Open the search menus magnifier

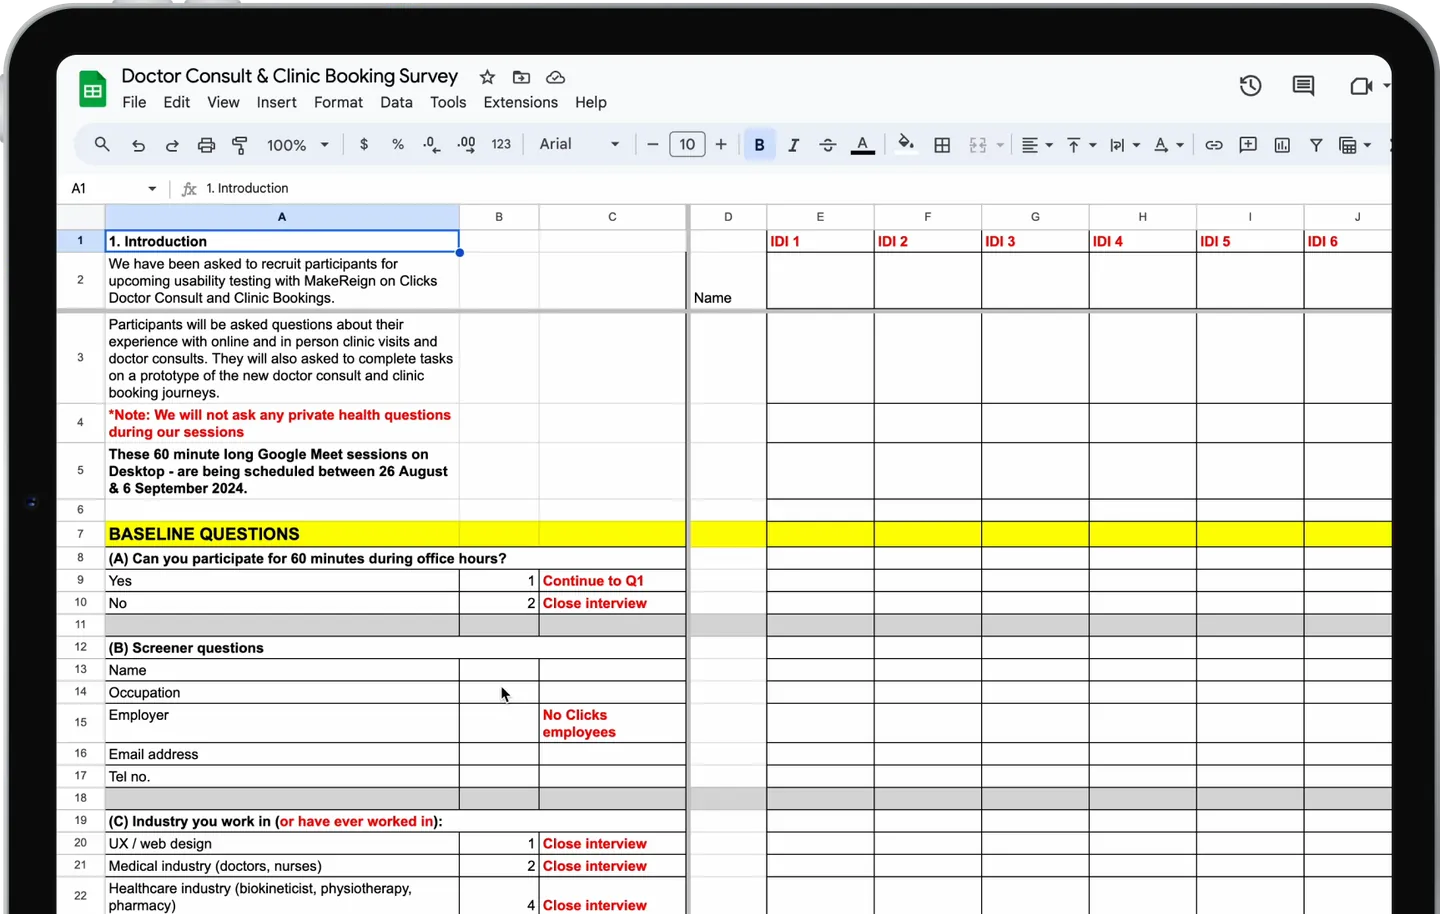102,145
